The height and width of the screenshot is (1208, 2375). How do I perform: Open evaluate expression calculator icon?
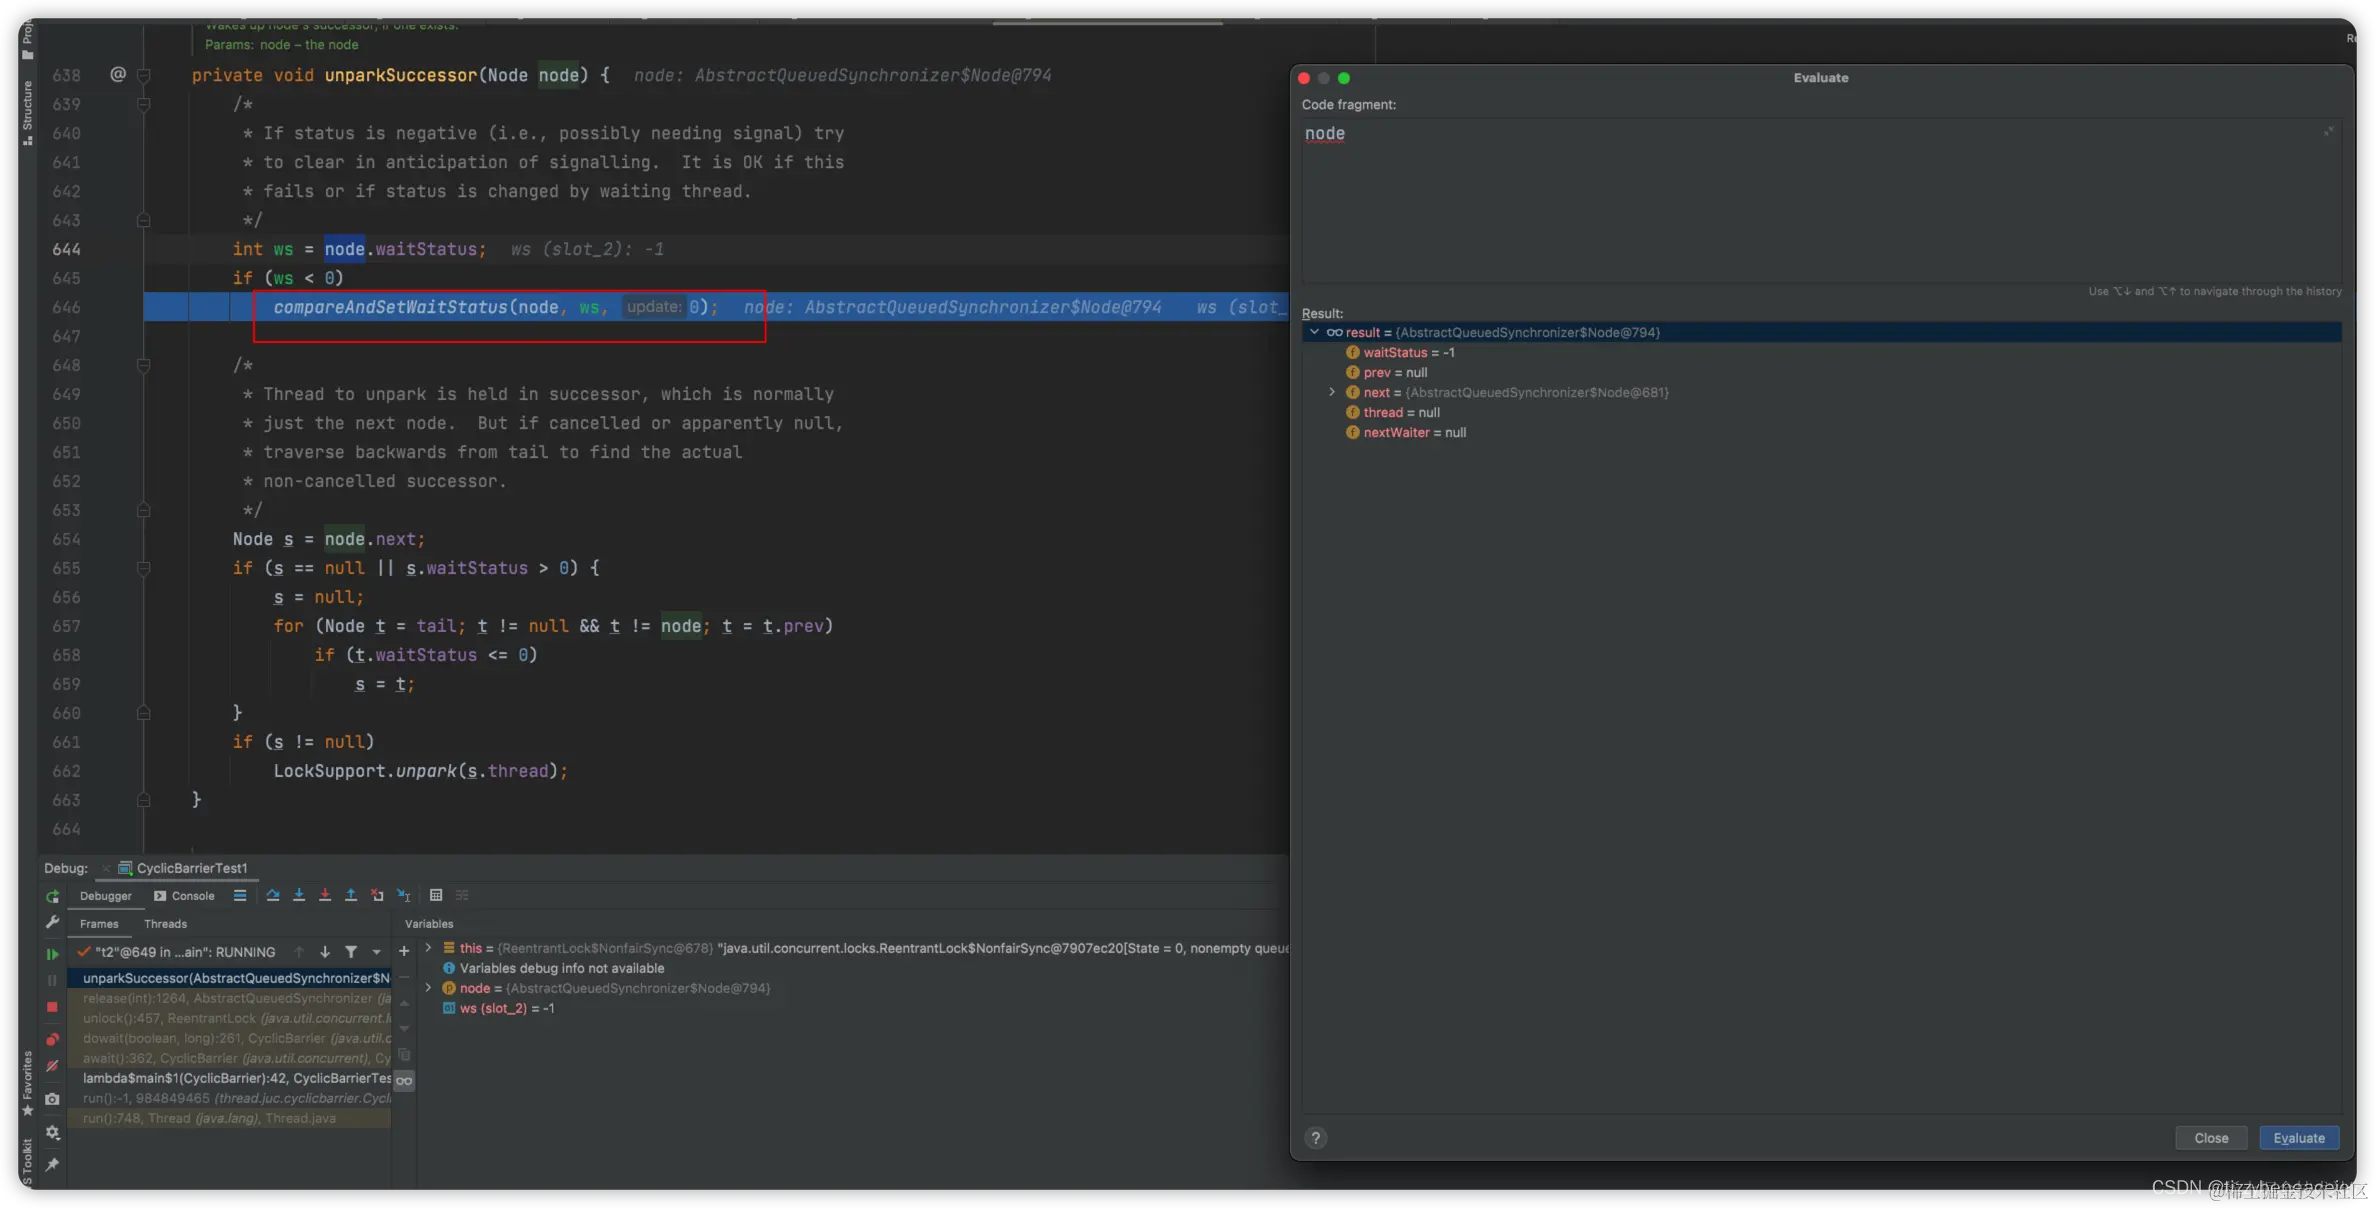436,896
